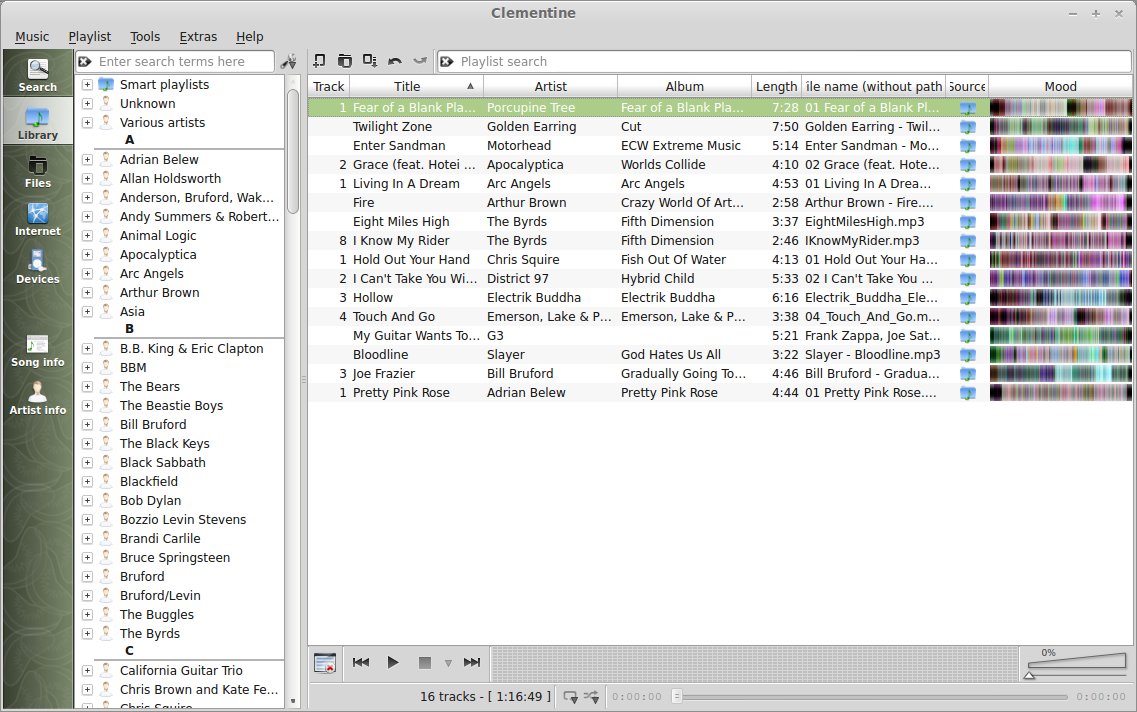Open the Artist info panel

[x=38, y=398]
